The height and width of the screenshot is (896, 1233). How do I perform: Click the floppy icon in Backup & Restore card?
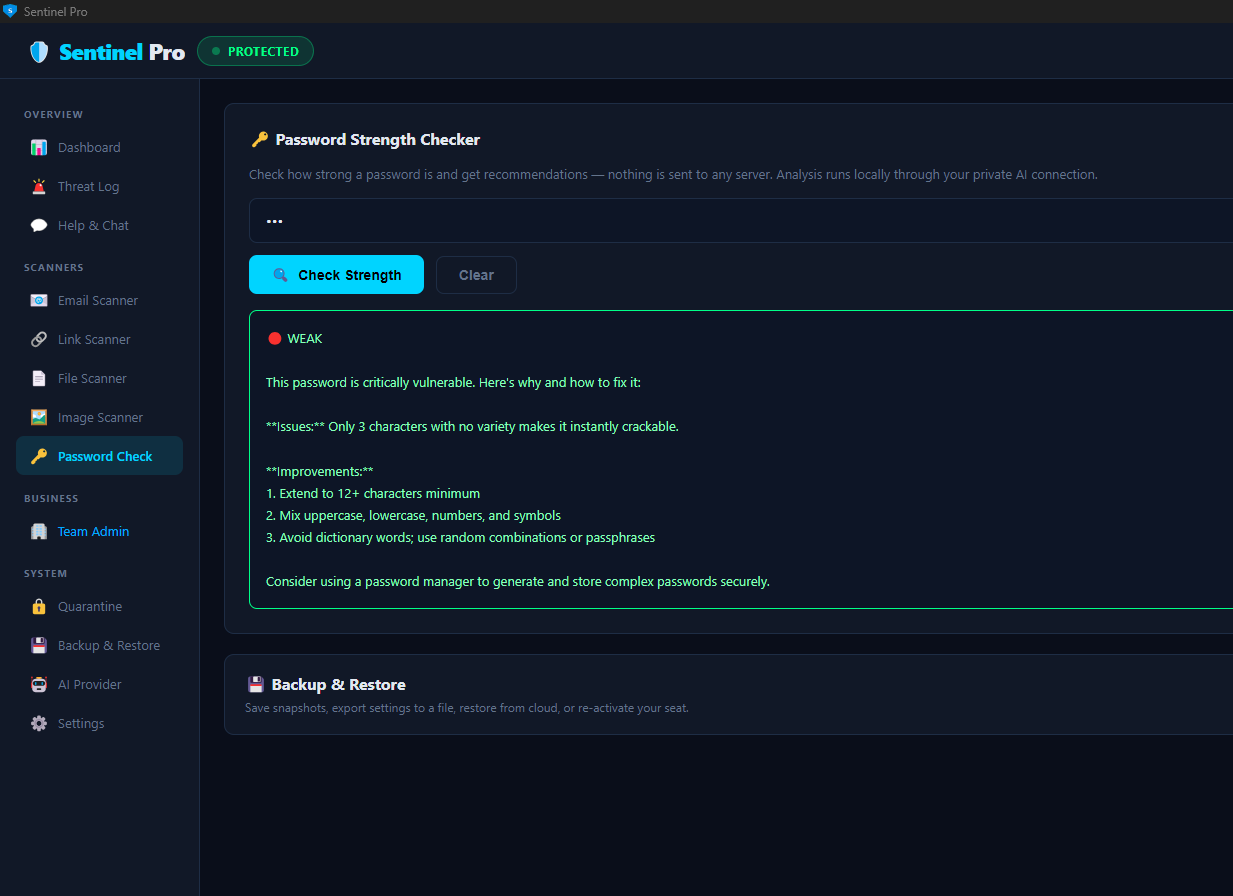tap(256, 685)
